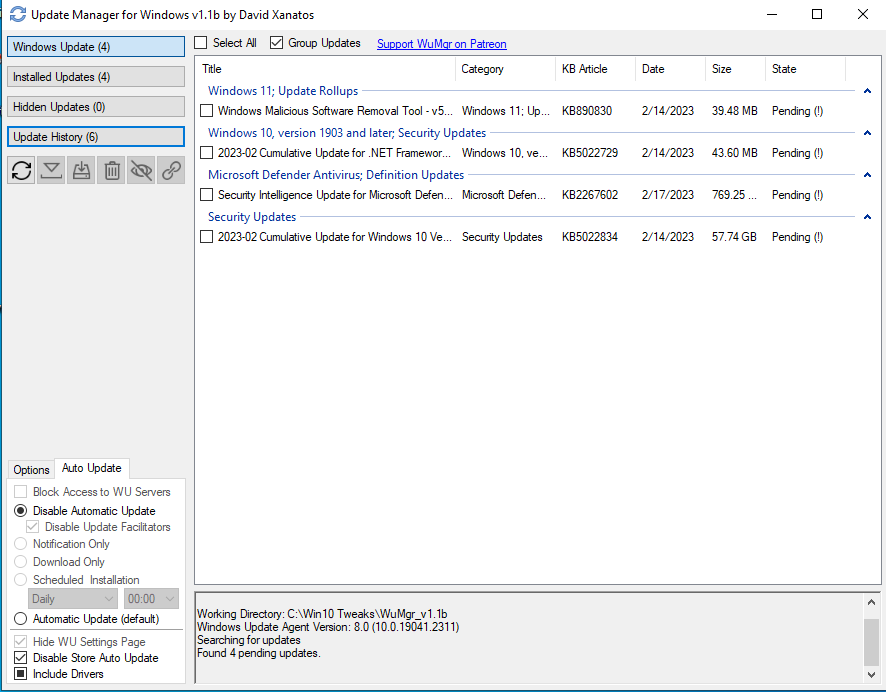Toggle the Include Drivers checkbox
Screen dimensions: 886x692
click(20, 673)
